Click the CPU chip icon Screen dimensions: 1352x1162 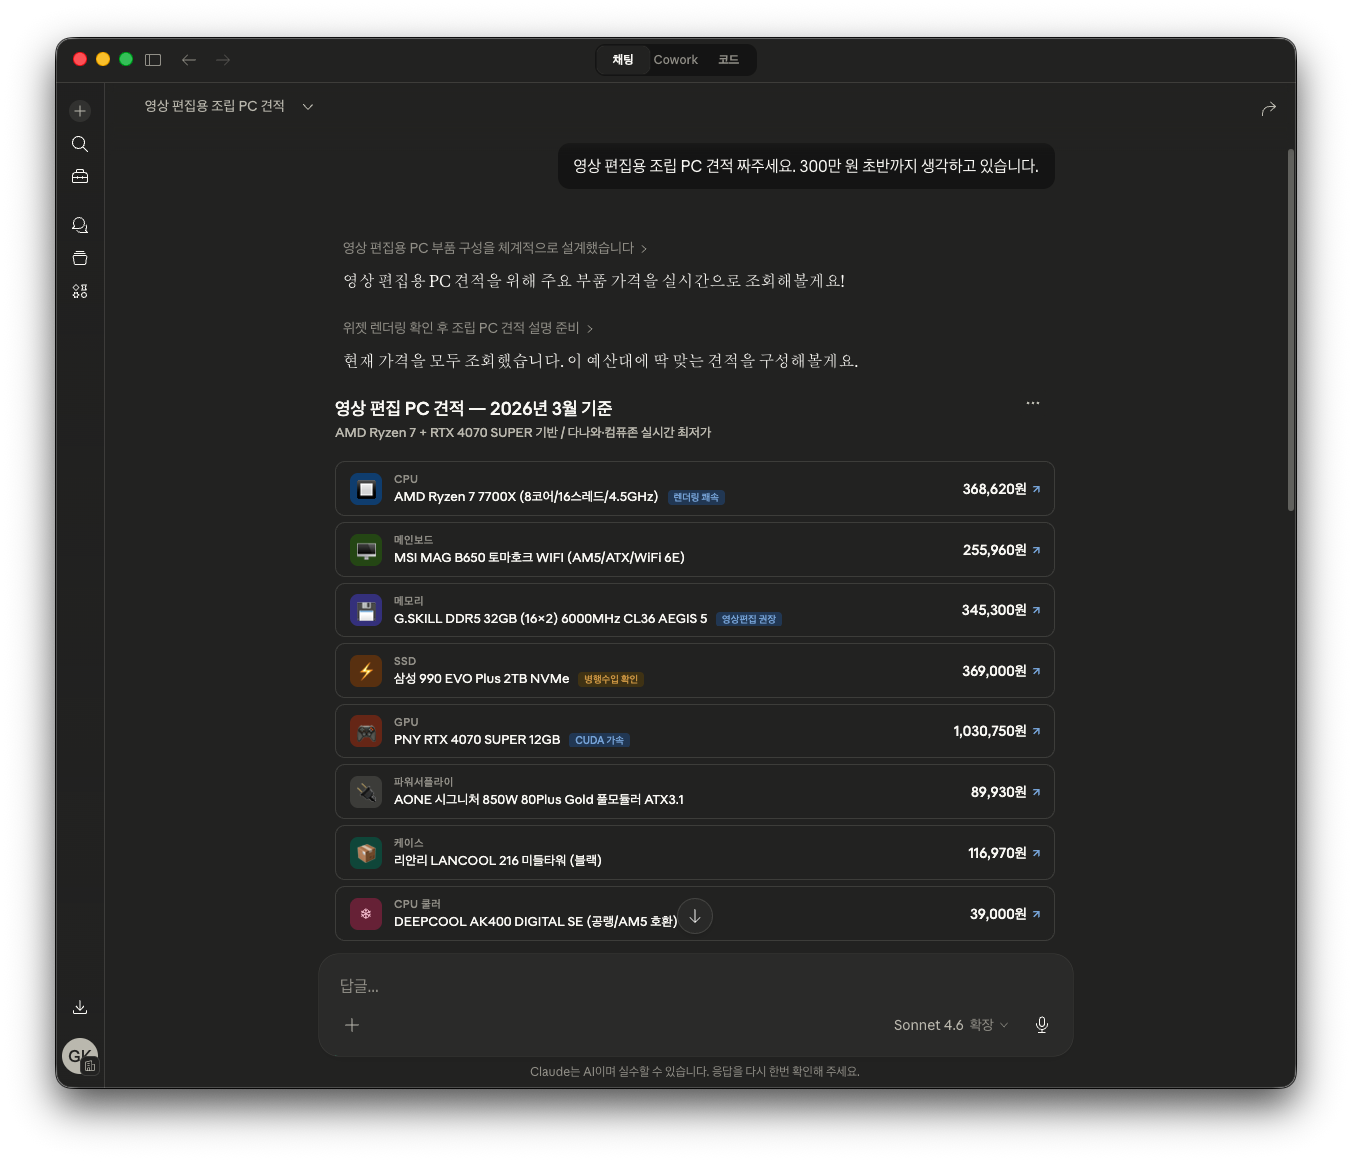[366, 489]
